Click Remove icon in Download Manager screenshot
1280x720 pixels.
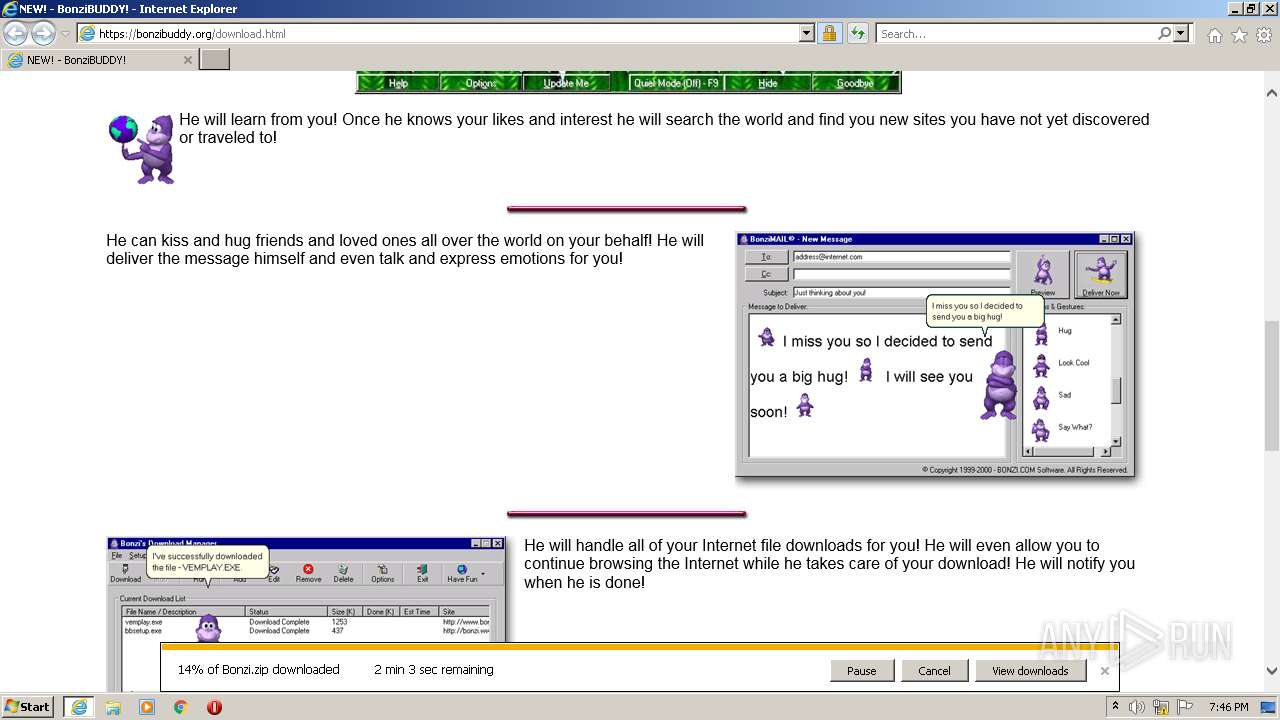[308, 573]
